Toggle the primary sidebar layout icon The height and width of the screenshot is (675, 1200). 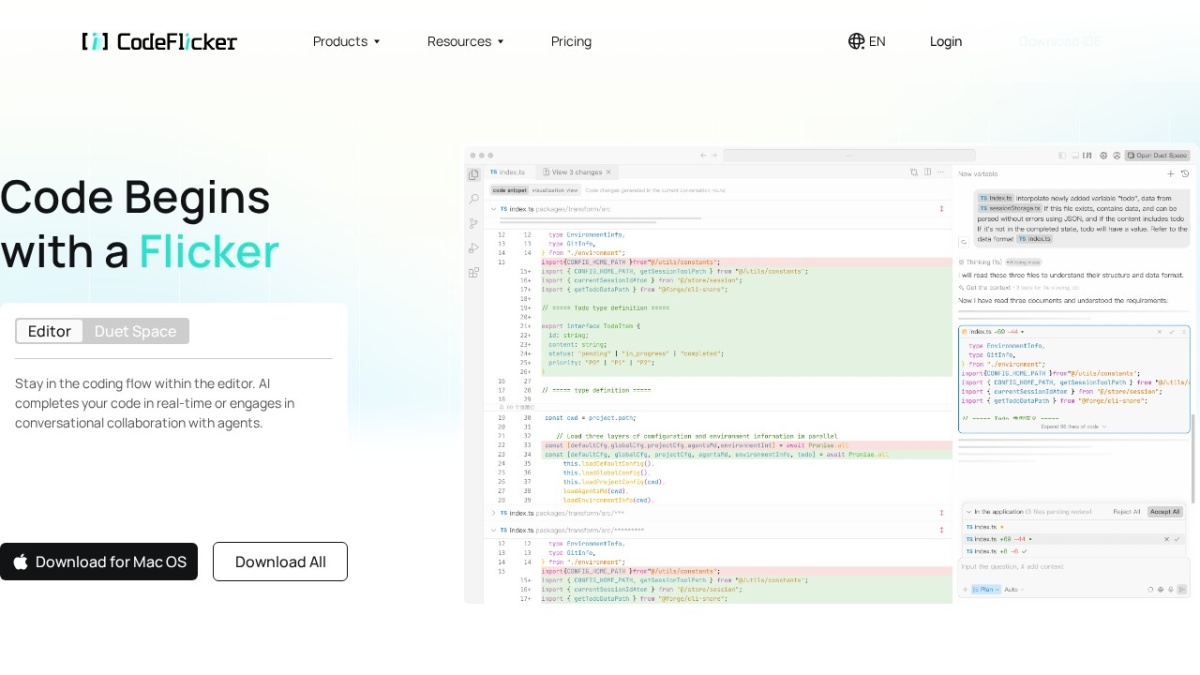pyautogui.click(x=1062, y=155)
